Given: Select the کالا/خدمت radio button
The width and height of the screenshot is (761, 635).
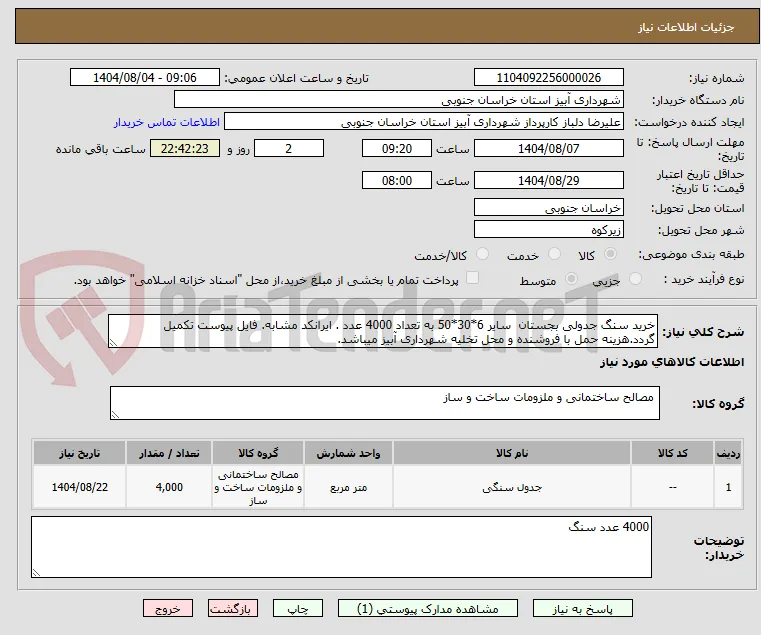Looking at the screenshot, I should (482, 254).
